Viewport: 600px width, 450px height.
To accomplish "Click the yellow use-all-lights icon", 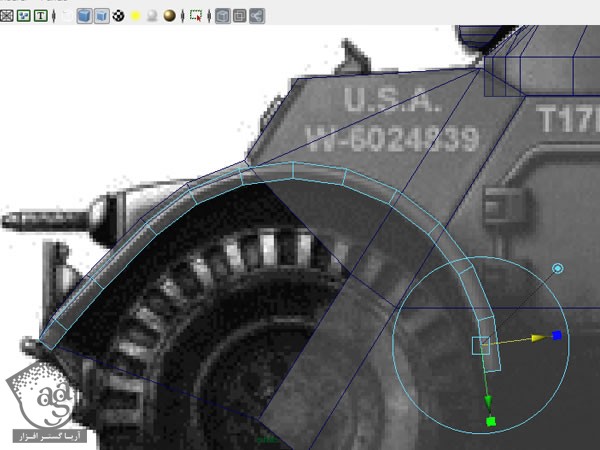I will pos(135,15).
